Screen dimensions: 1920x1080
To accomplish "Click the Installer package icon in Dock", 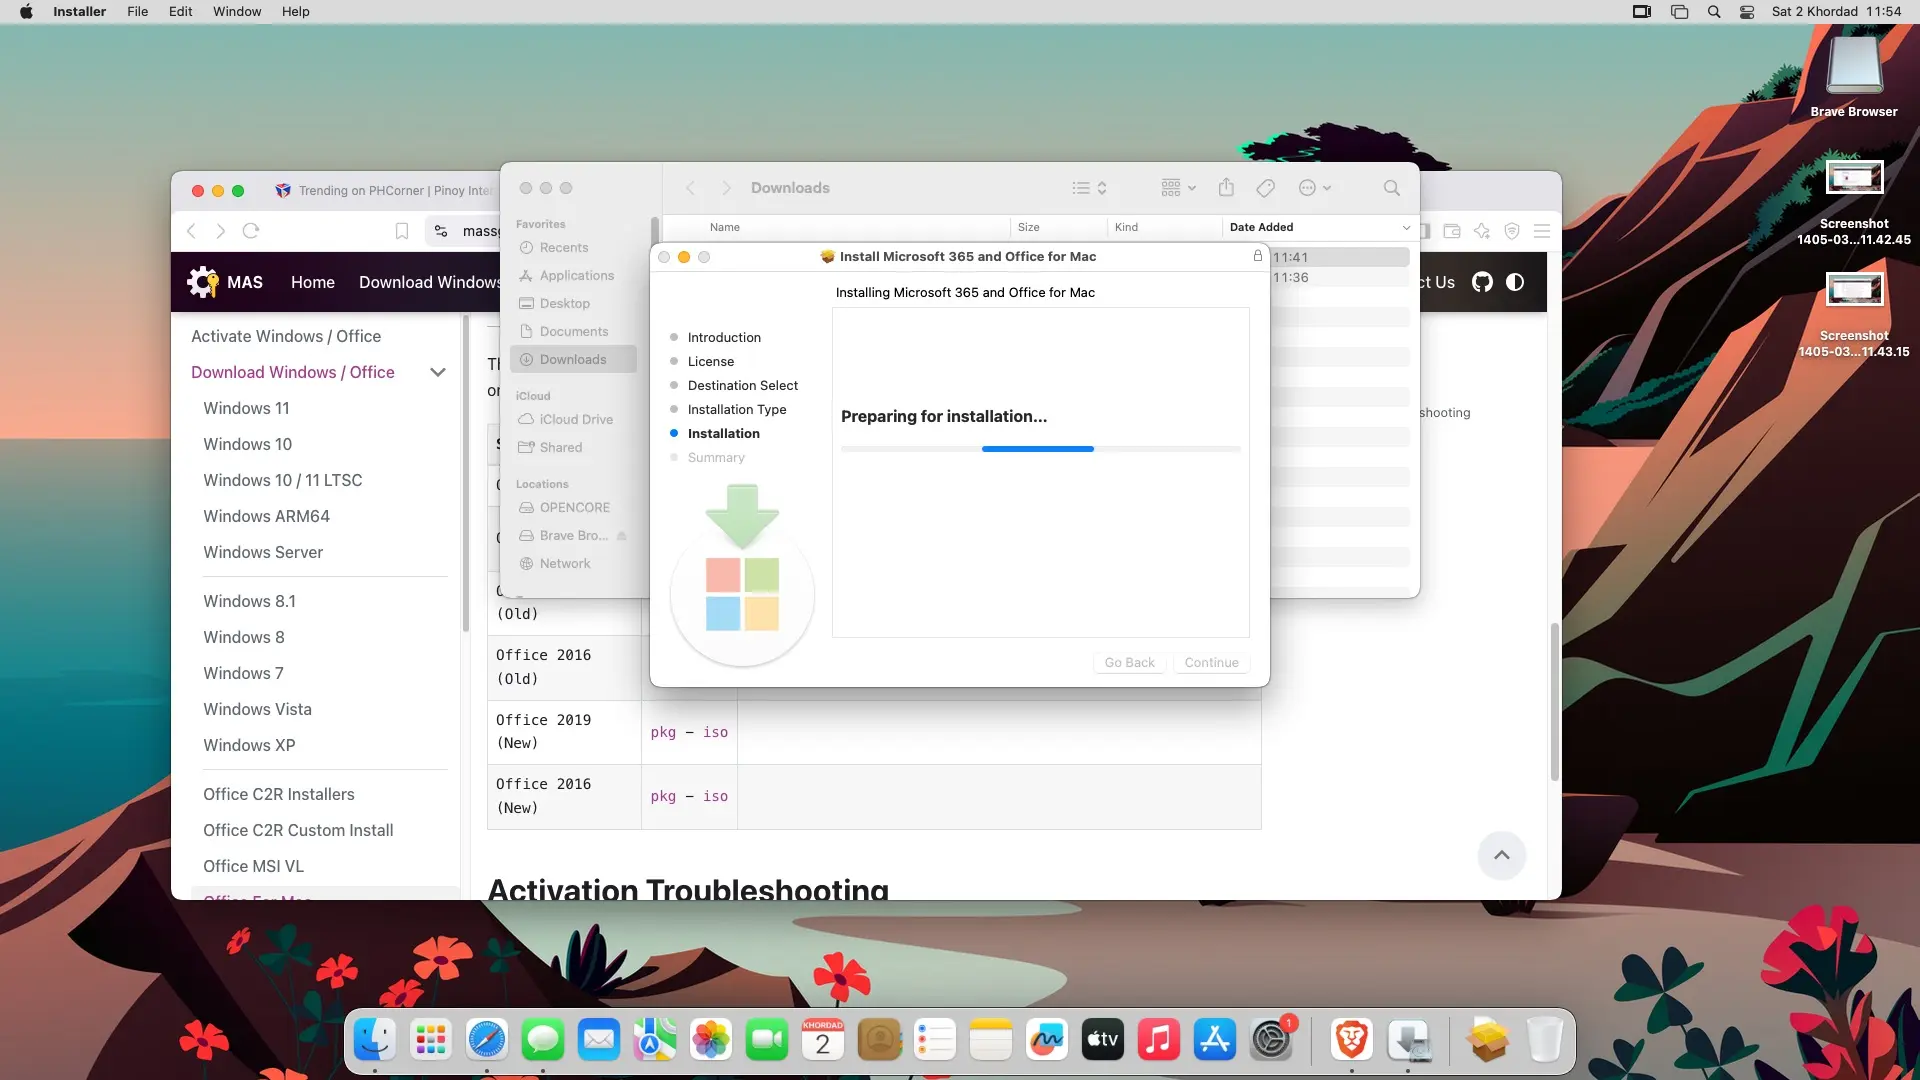I will [x=1487, y=1040].
